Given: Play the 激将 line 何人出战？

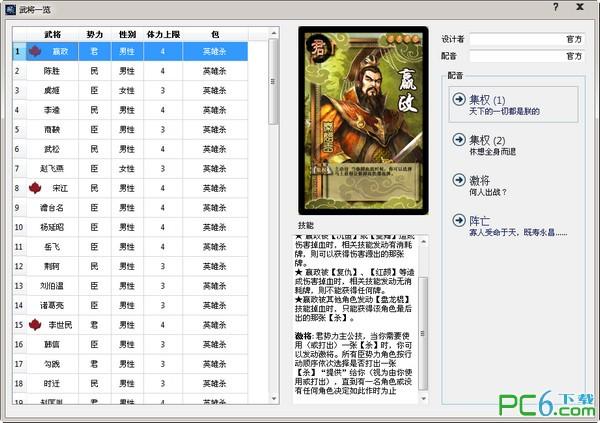Looking at the screenshot, I should click(x=513, y=185).
